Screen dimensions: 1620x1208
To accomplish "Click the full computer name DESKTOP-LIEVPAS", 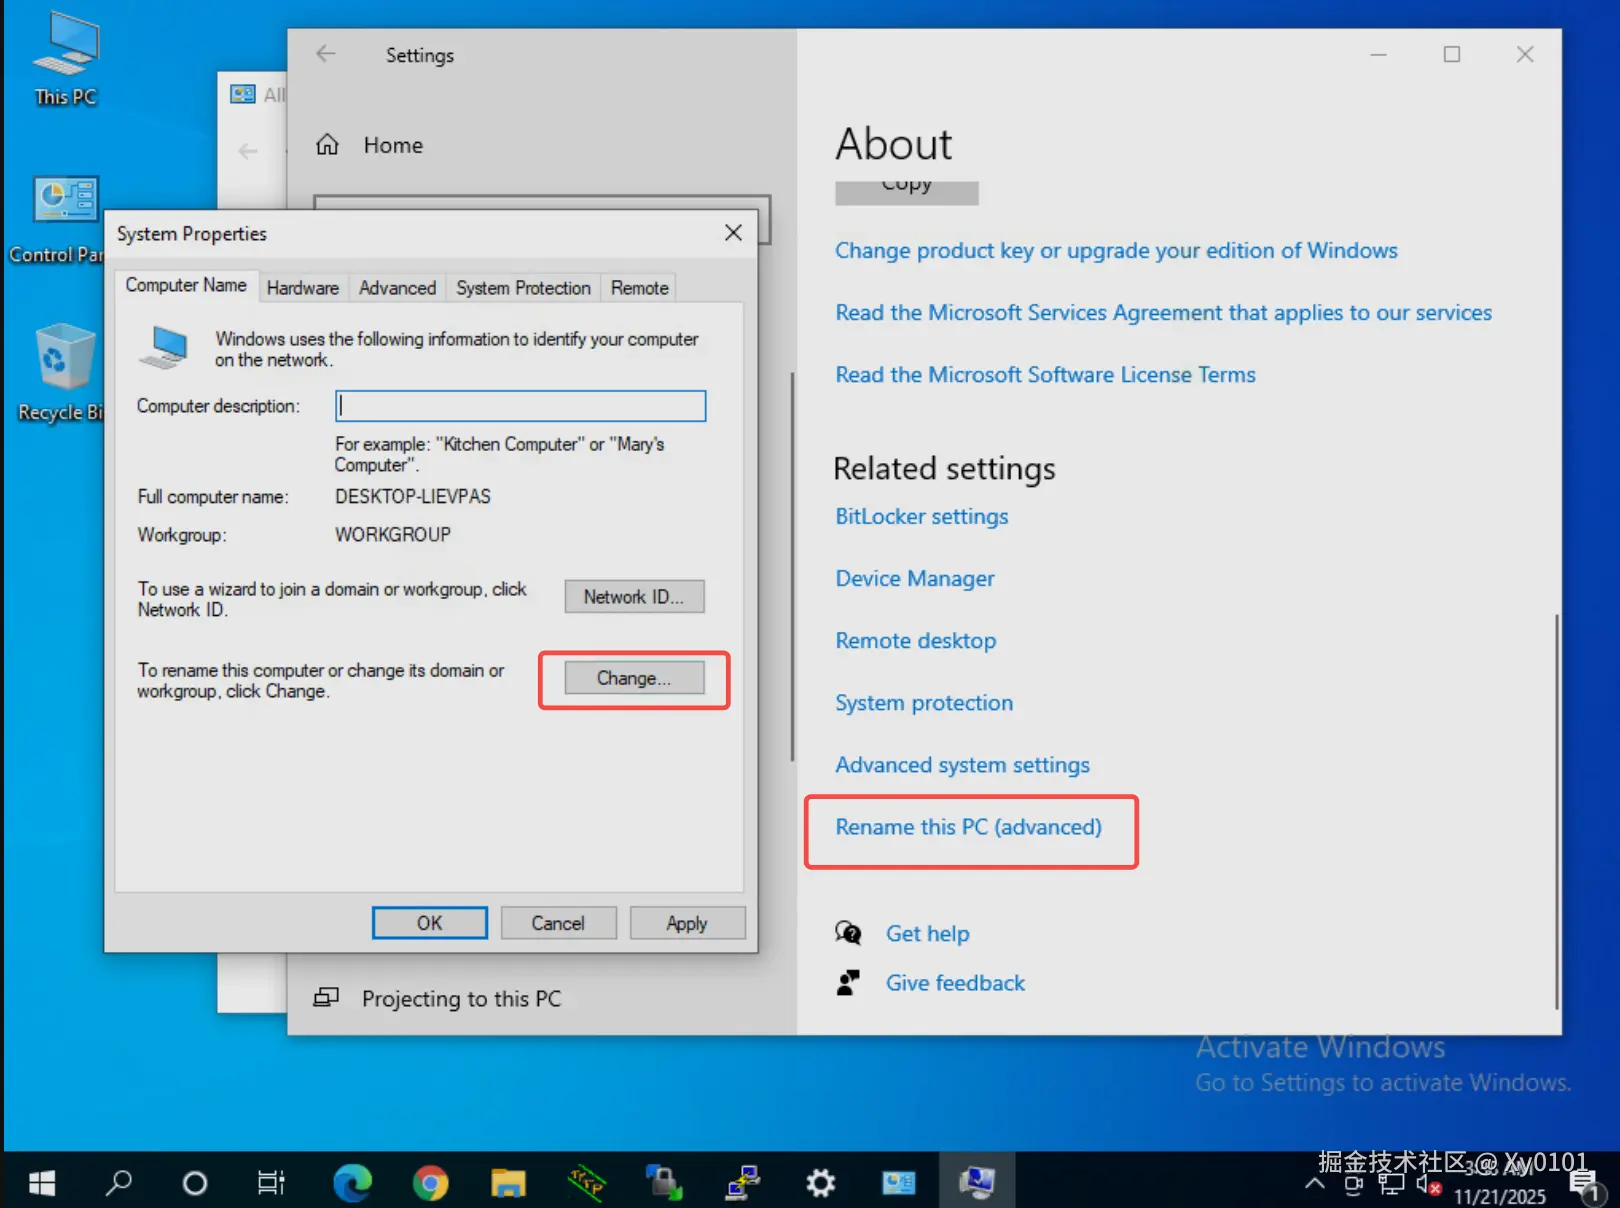I will (413, 496).
